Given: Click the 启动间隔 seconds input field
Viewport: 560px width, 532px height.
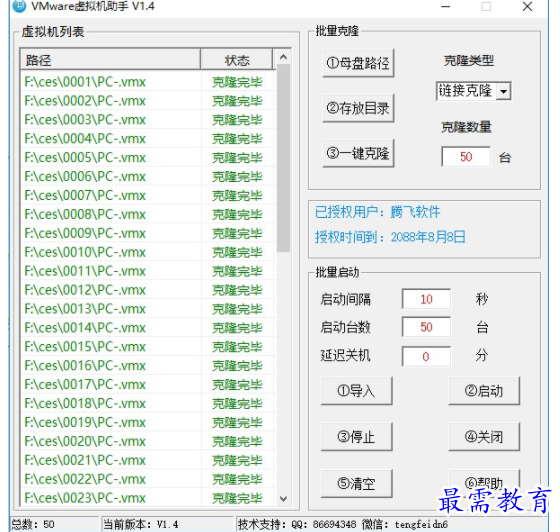Looking at the screenshot, I should tap(426, 299).
